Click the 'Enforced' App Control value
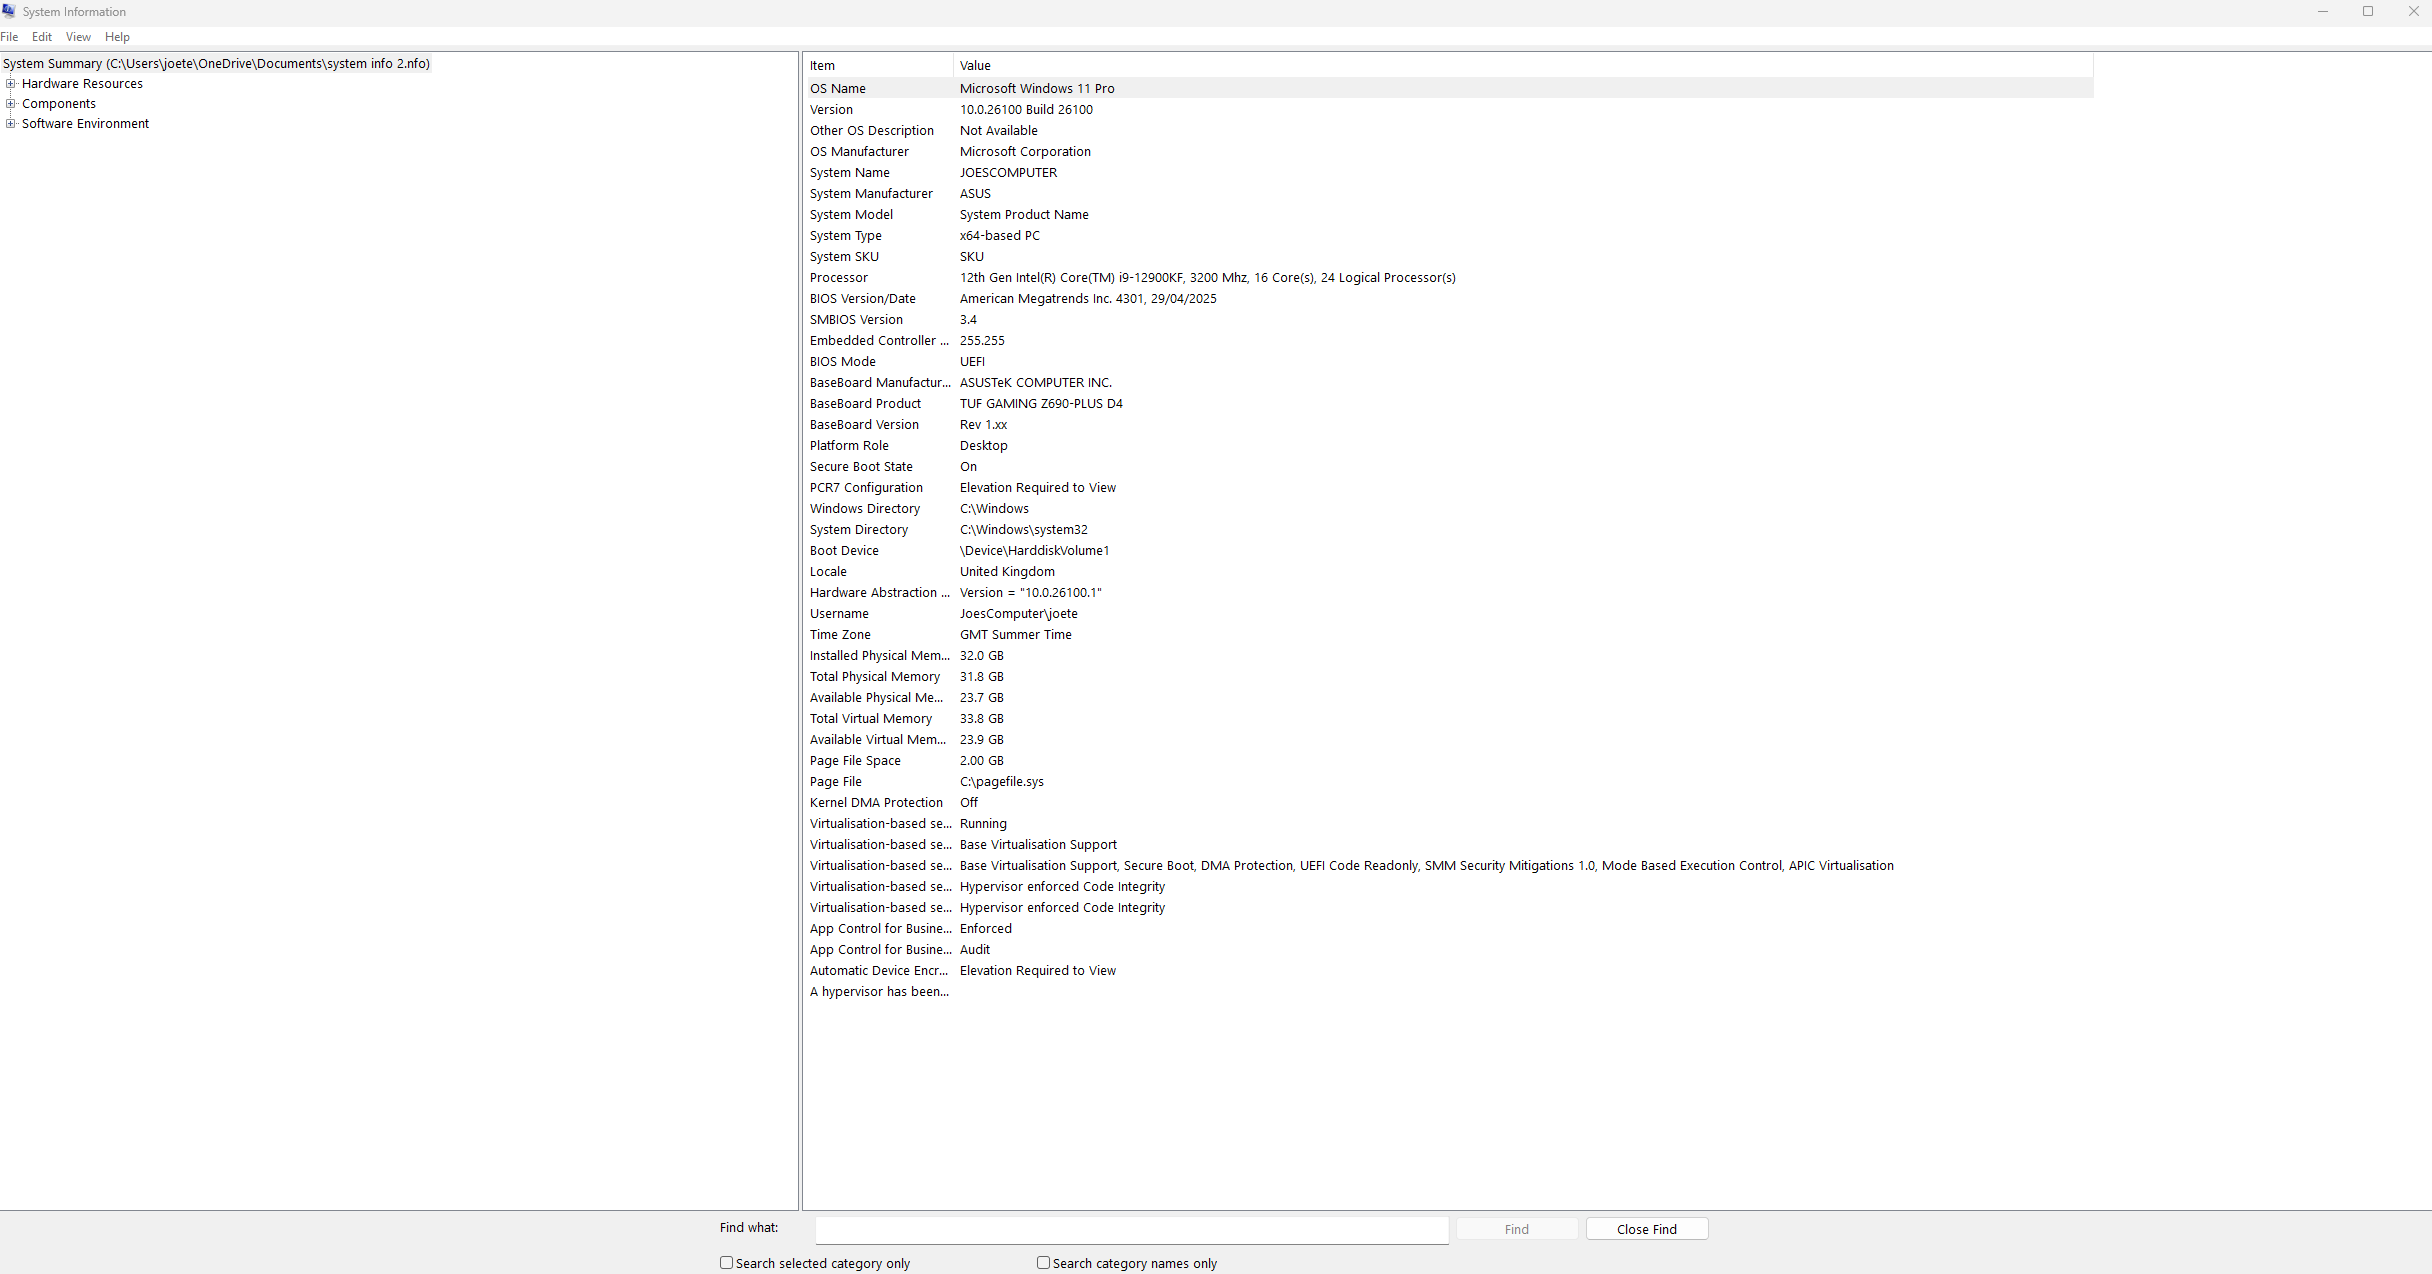This screenshot has width=2432, height=1274. pos(986,929)
